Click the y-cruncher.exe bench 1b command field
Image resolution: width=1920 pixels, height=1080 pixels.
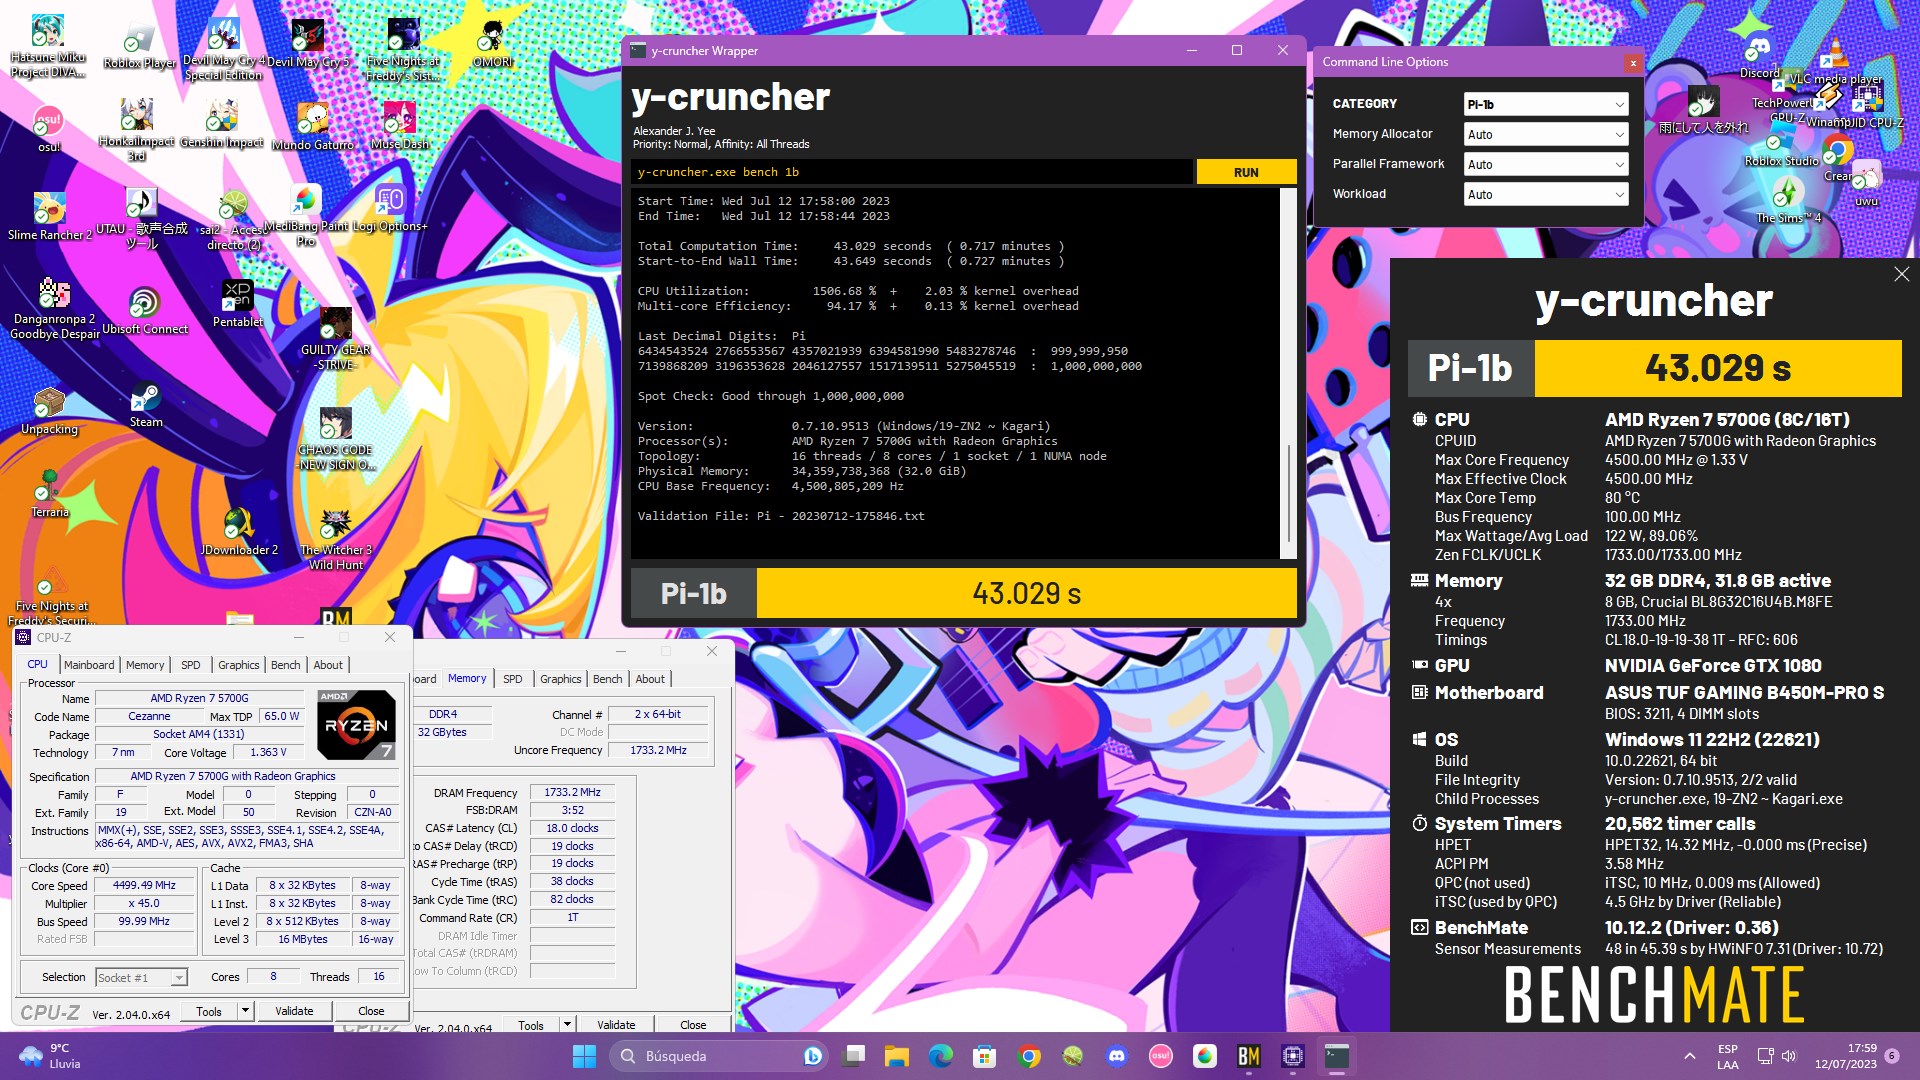click(x=912, y=172)
